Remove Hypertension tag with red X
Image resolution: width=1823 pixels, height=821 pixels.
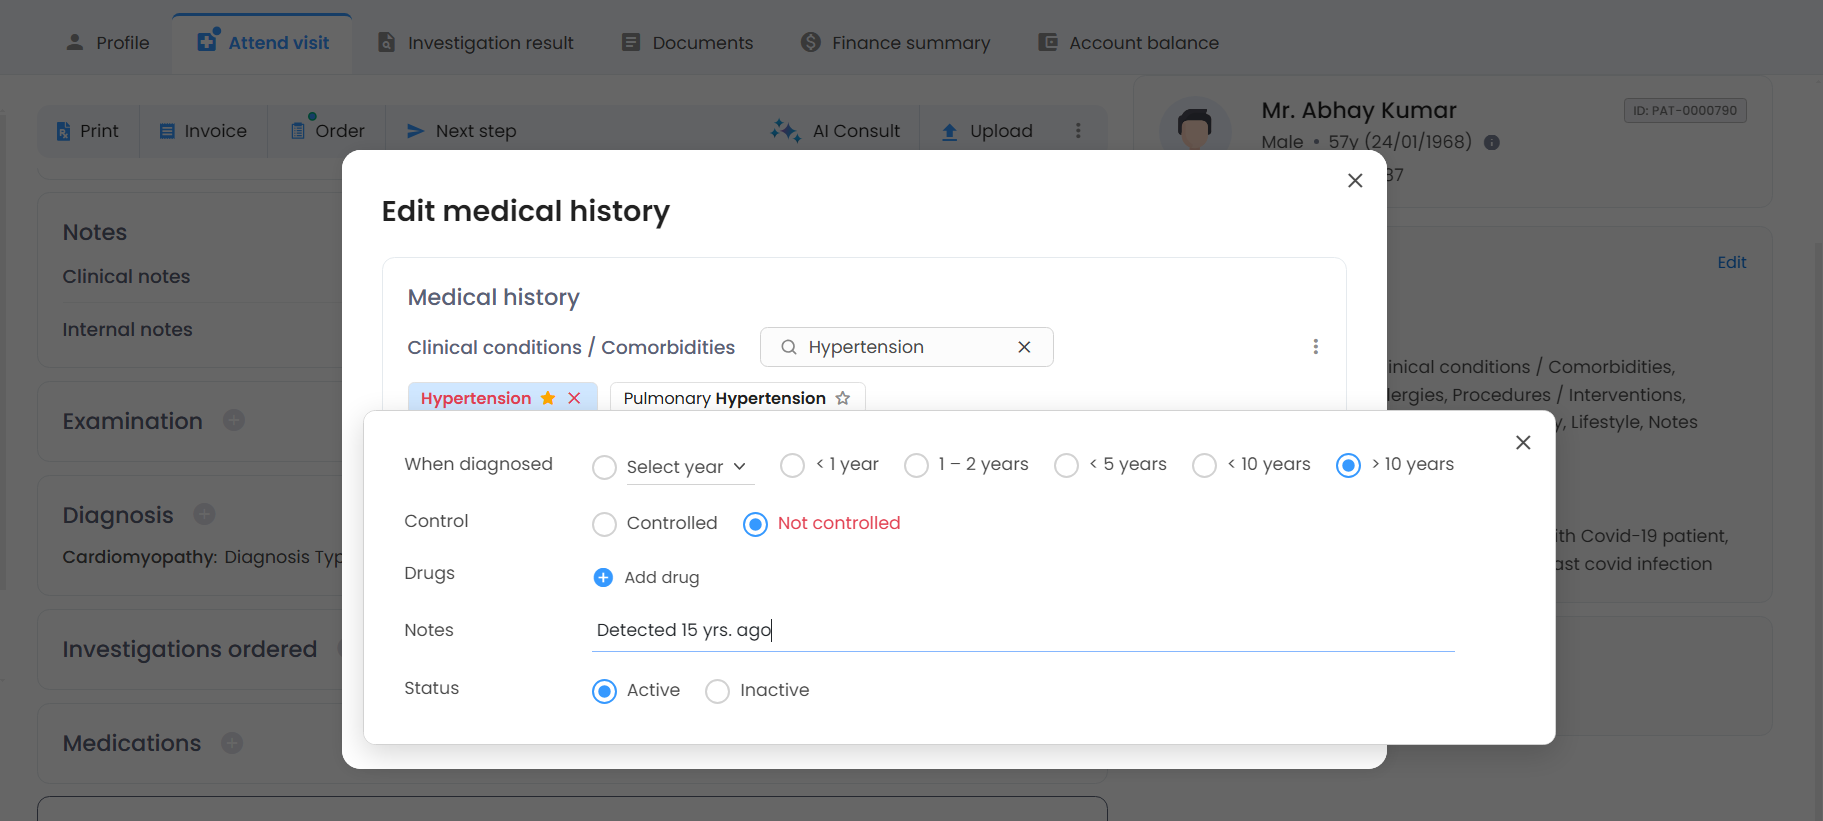[x=574, y=398]
